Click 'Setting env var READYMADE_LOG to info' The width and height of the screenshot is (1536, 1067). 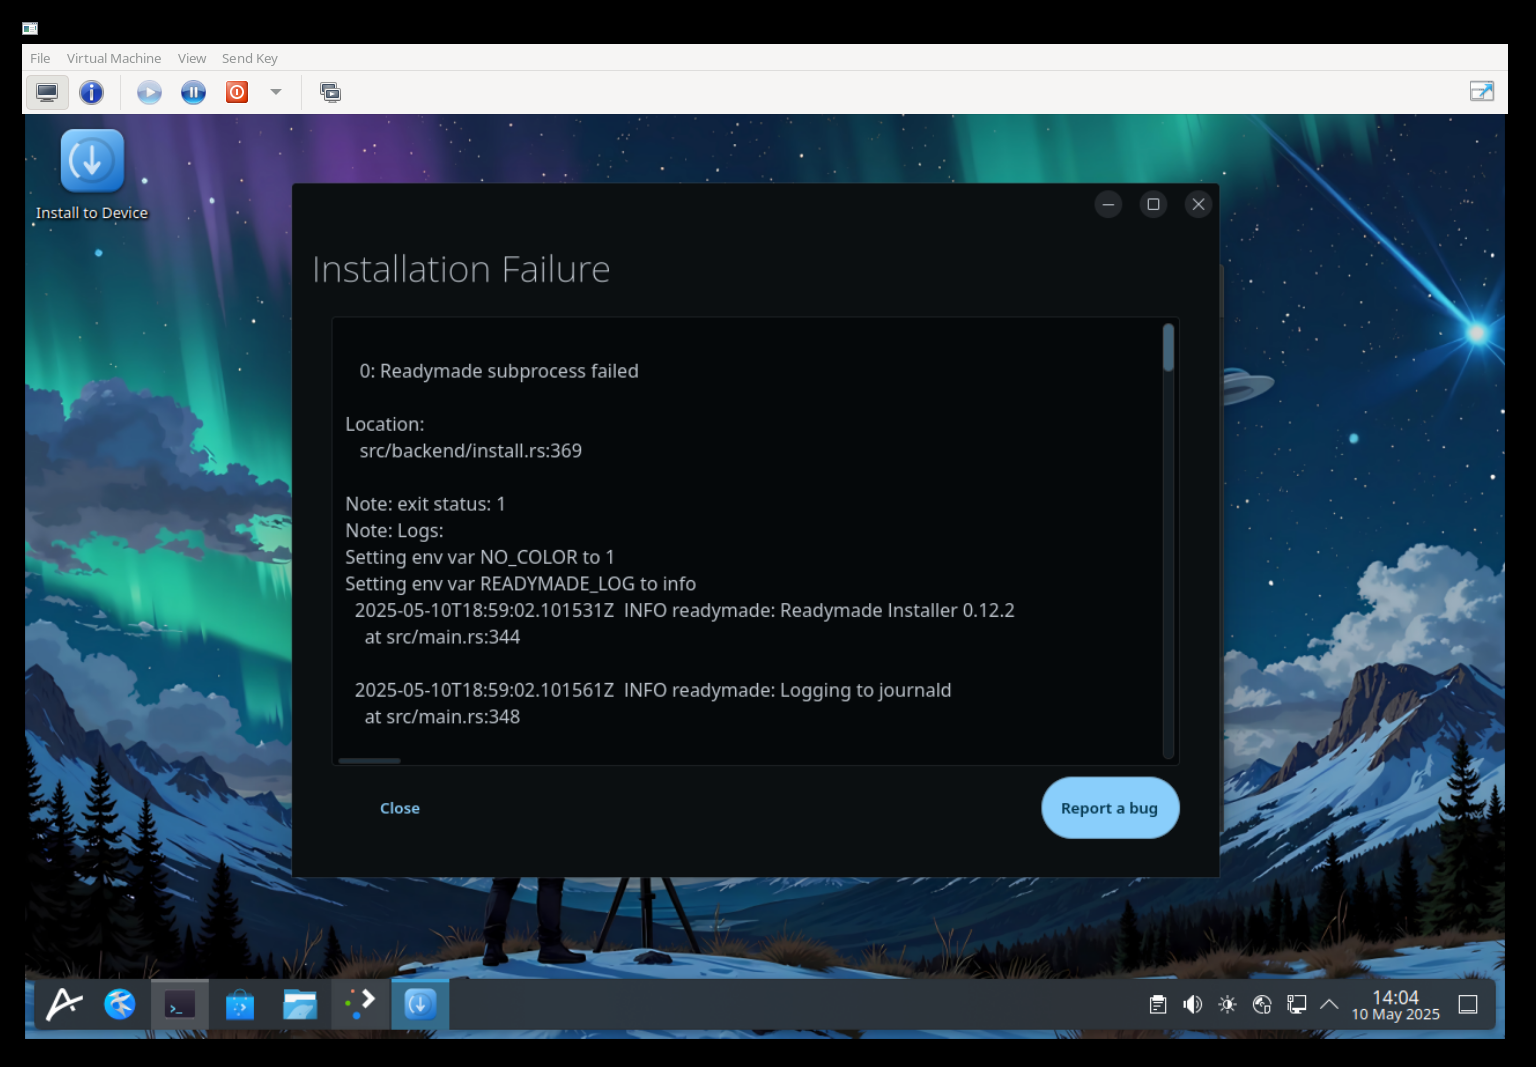click(521, 584)
